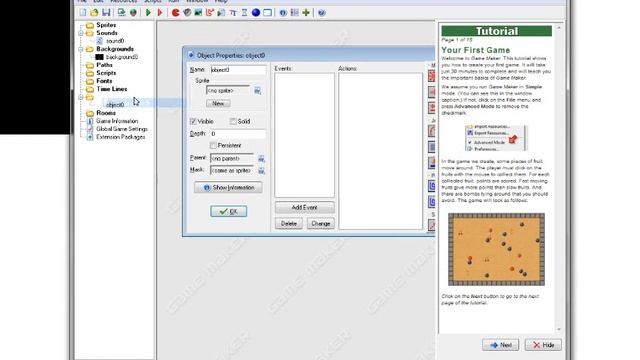This screenshot has width=640, height=360.
Task: Click the Delete event button
Action: click(x=289, y=223)
